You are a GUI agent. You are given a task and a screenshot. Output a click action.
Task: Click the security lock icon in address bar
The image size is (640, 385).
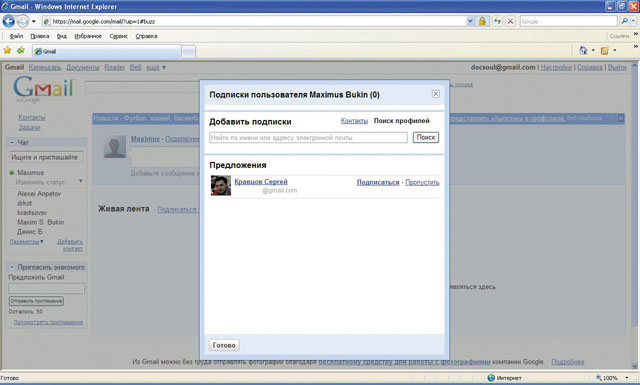pyautogui.click(x=482, y=21)
